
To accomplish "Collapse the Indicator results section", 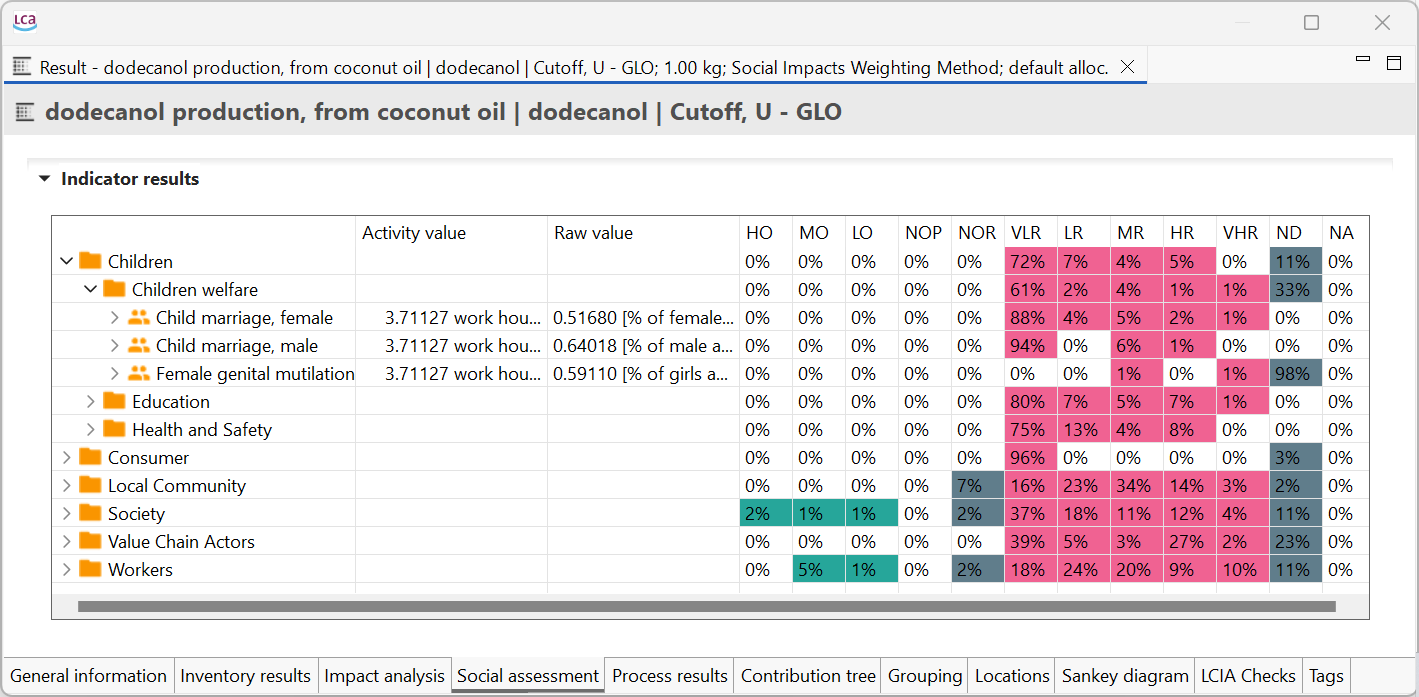I will pos(44,179).
